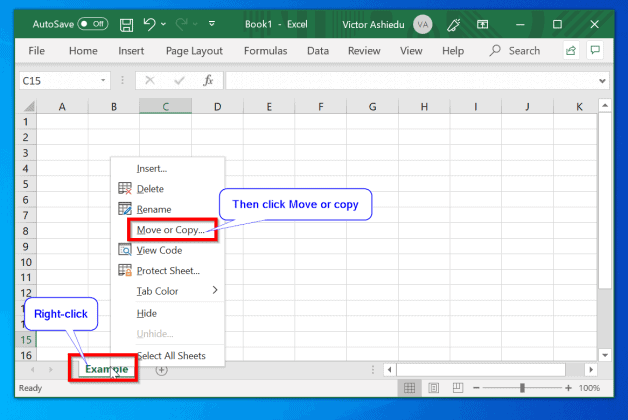Expand the formula bar chevron
Screen dimensions: 628x420
pyautogui.click(x=602, y=81)
